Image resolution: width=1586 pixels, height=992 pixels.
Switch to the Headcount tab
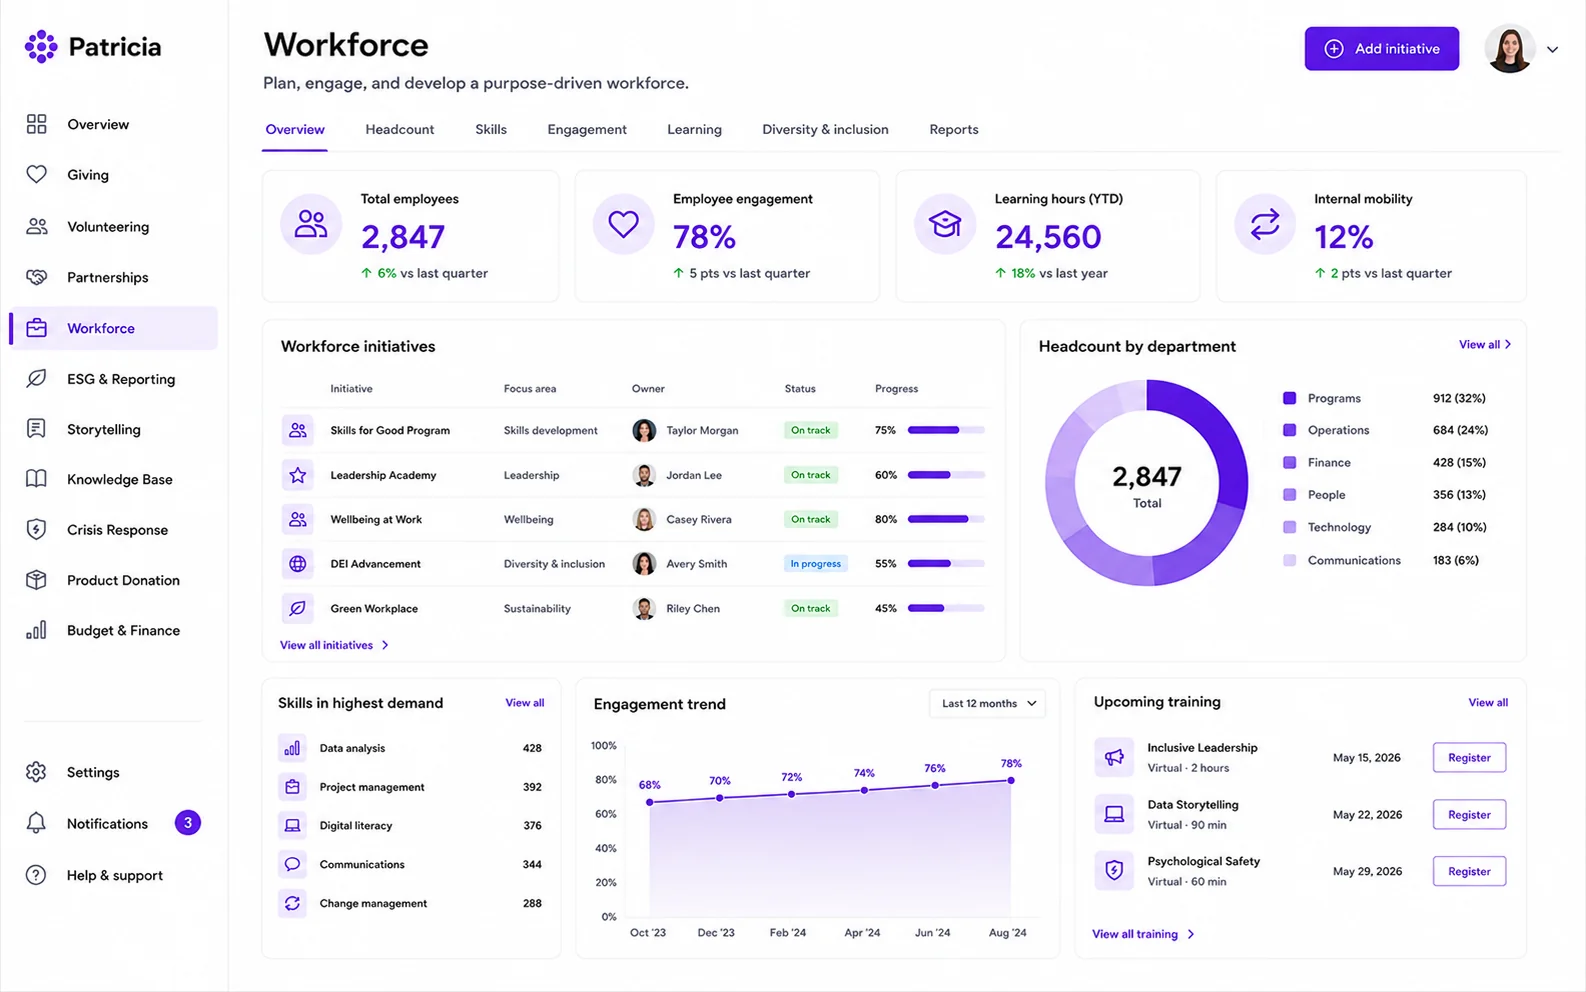click(399, 129)
